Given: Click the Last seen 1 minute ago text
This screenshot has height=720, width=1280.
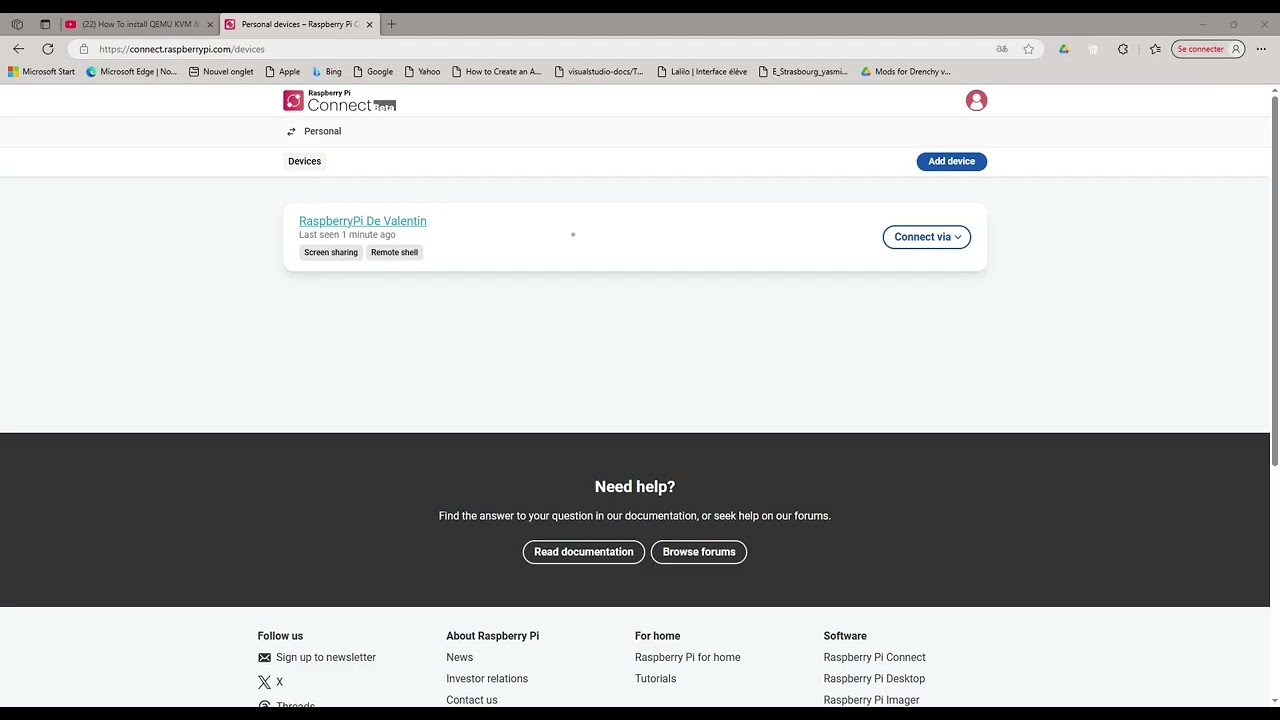Looking at the screenshot, I should [x=347, y=235].
